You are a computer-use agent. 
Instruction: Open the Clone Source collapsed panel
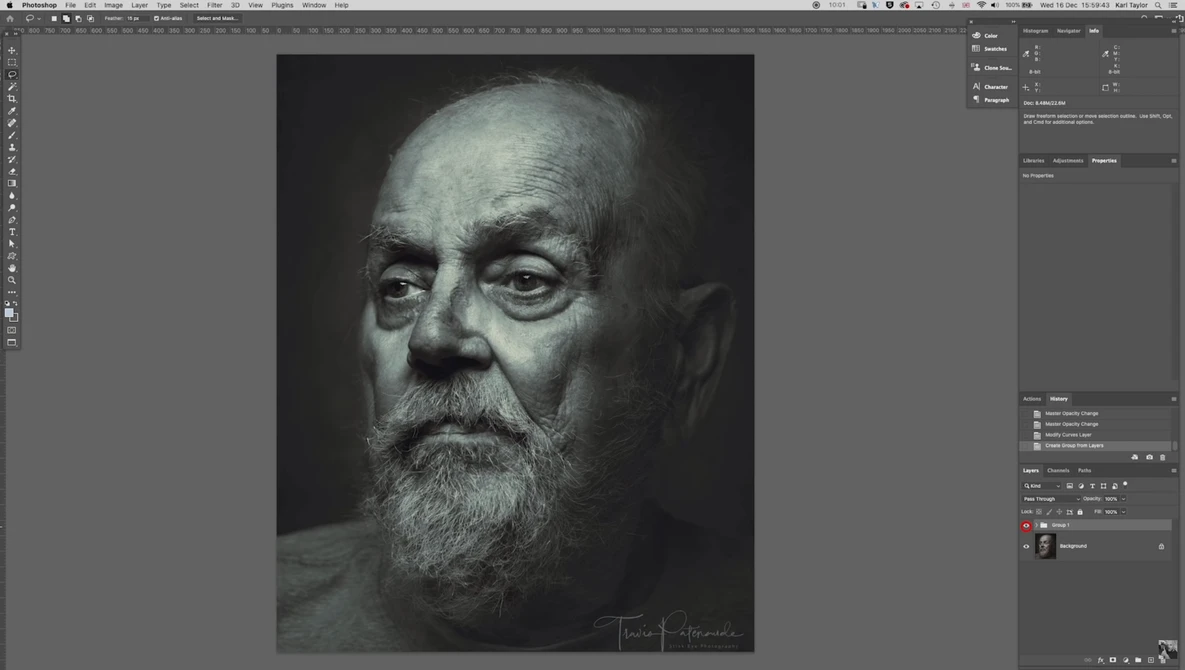[991, 68]
